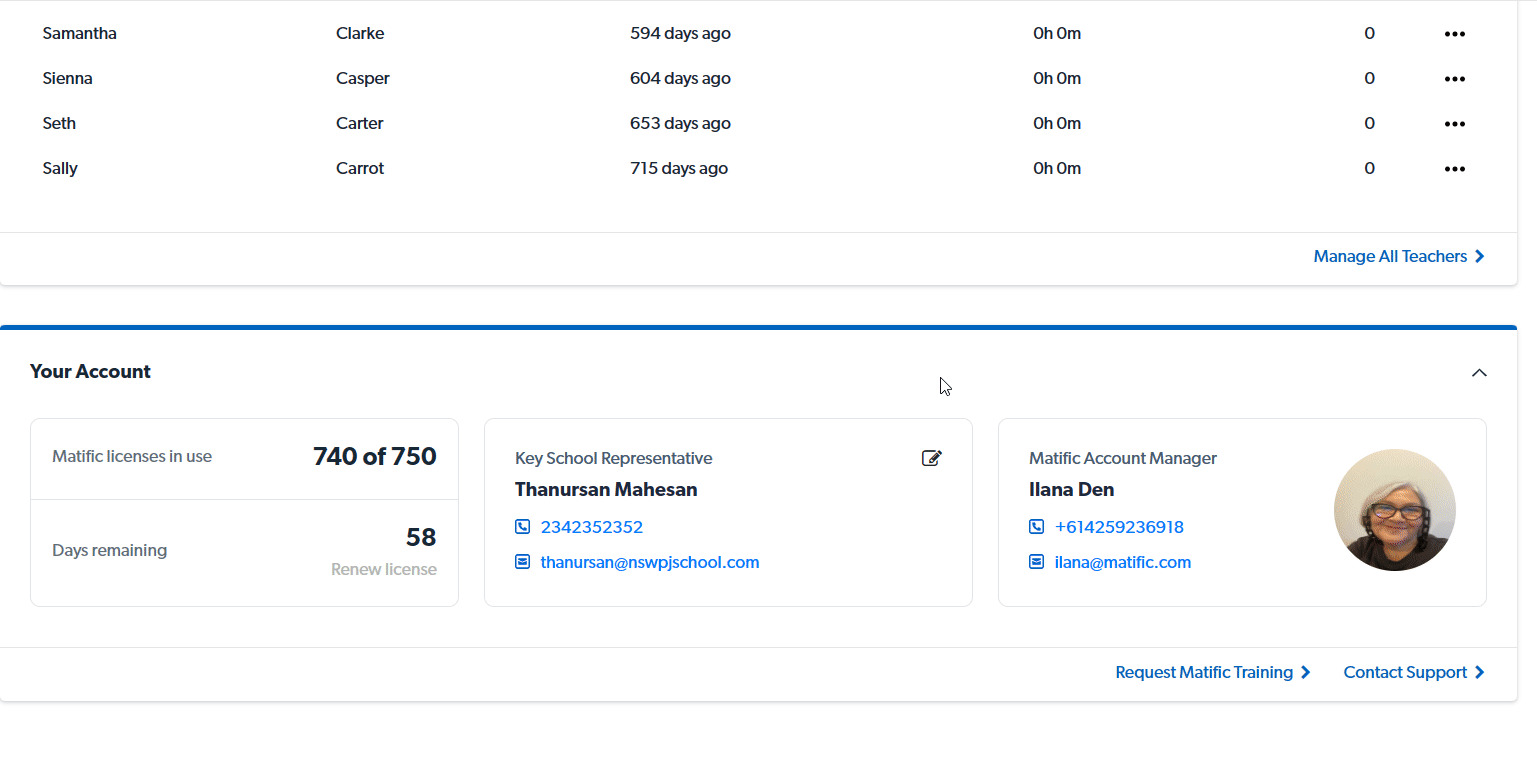The height and width of the screenshot is (767, 1537).
Task: Collapse the Your Account section
Action: 1479,372
